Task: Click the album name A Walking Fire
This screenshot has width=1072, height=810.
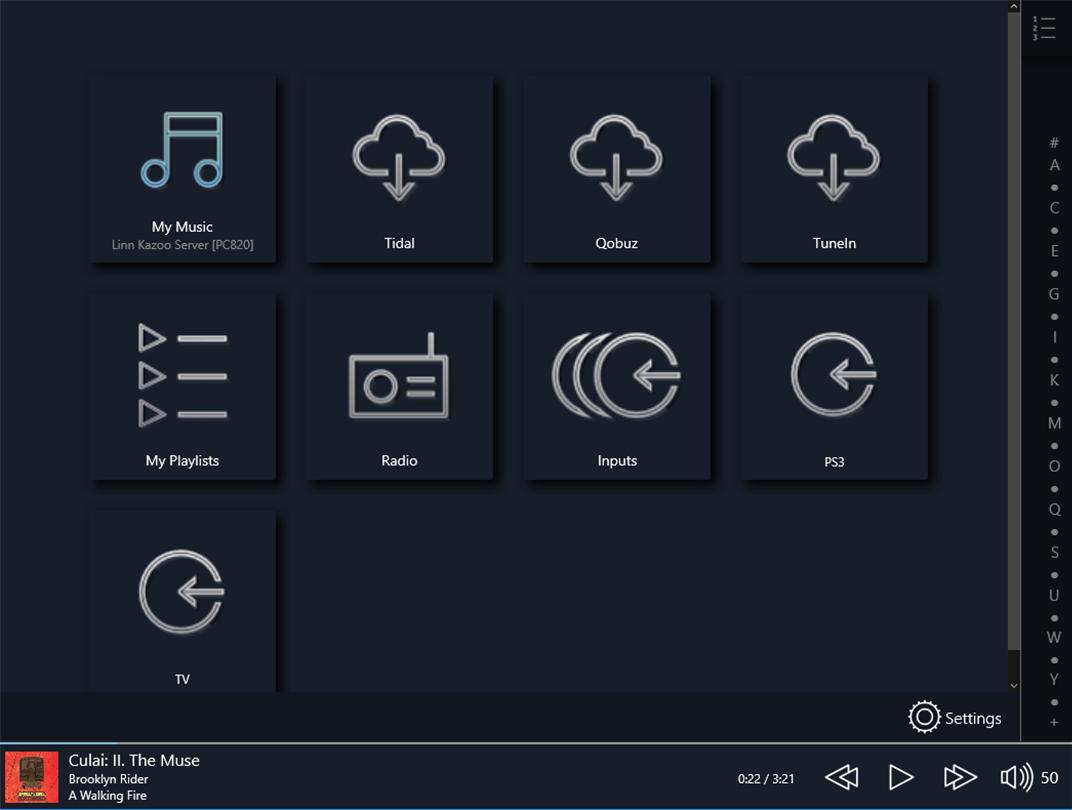Action: (x=107, y=795)
